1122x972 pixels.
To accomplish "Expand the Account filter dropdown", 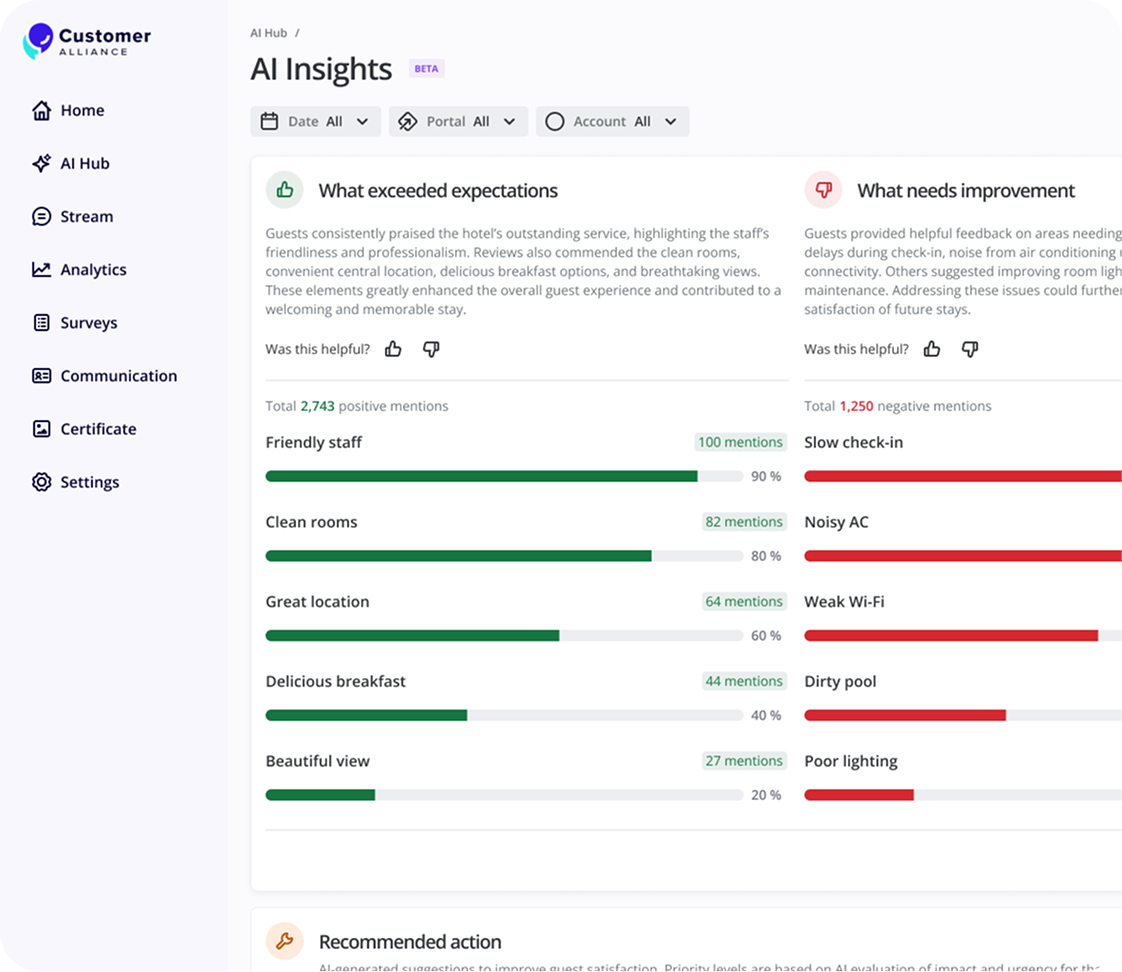I will click(613, 122).
